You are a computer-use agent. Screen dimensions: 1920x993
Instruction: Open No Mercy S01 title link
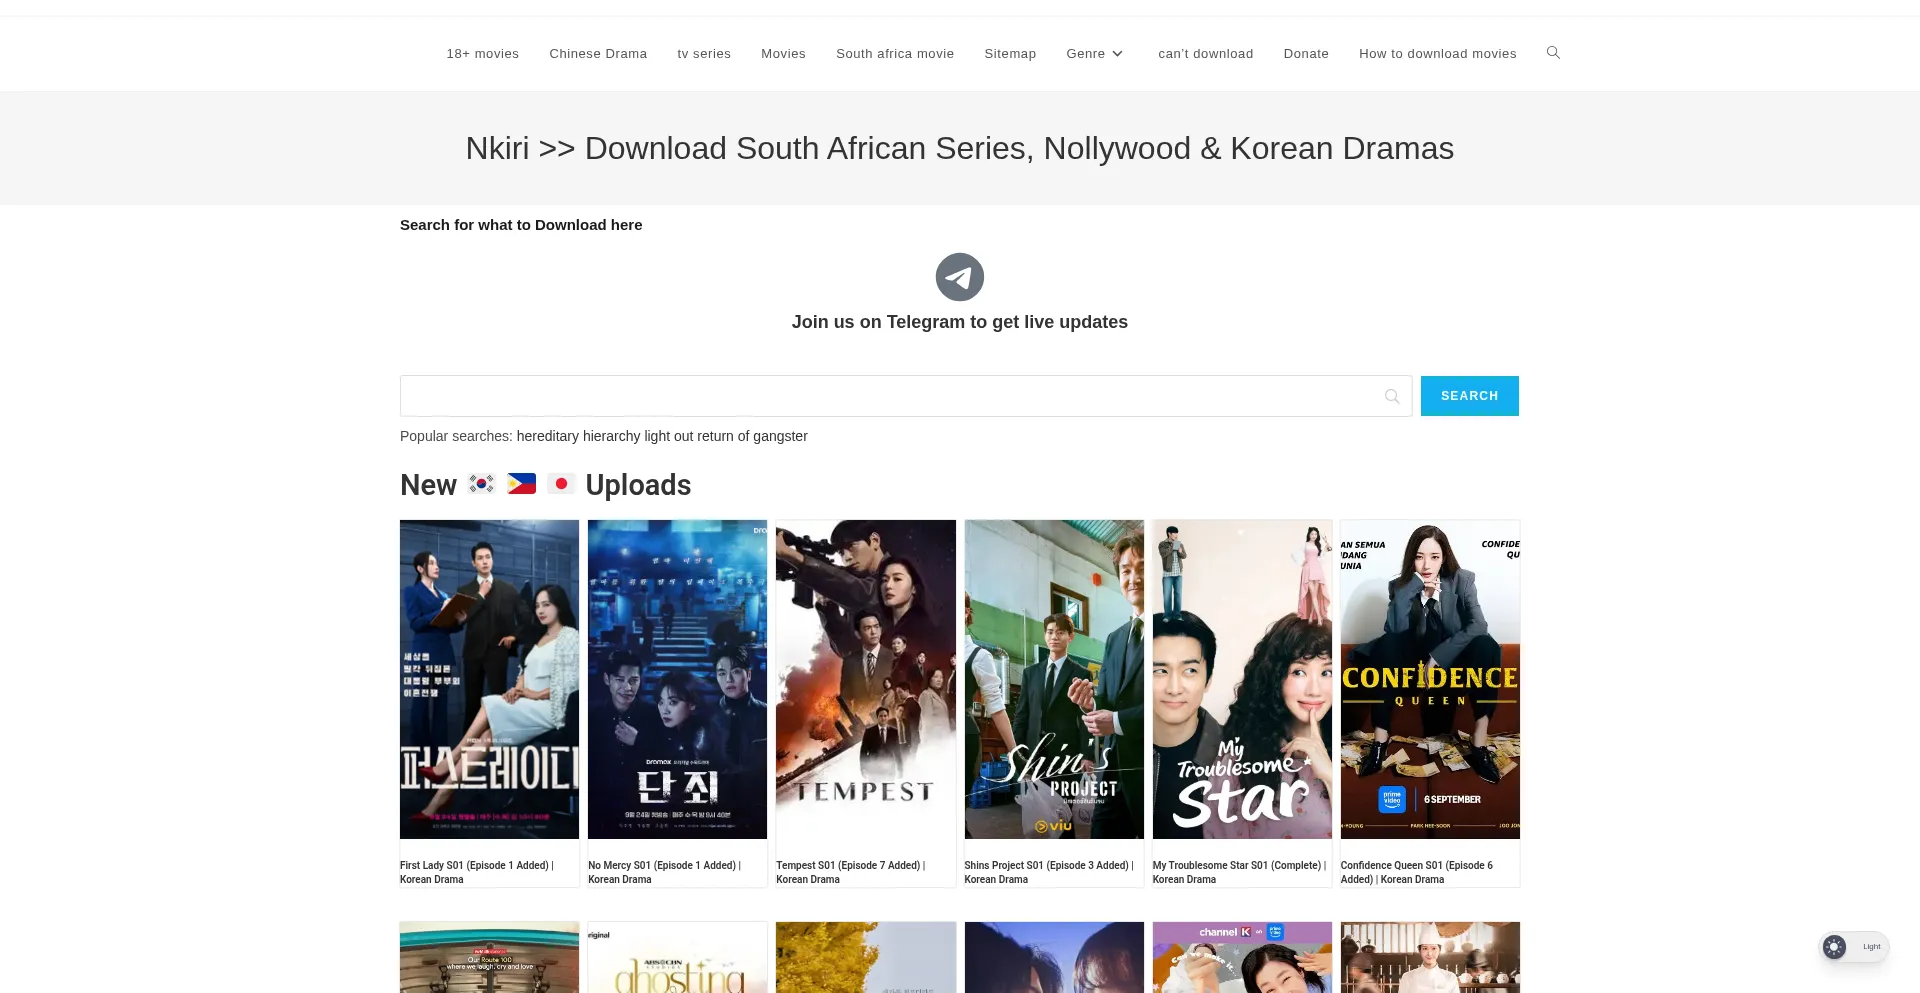point(664,872)
